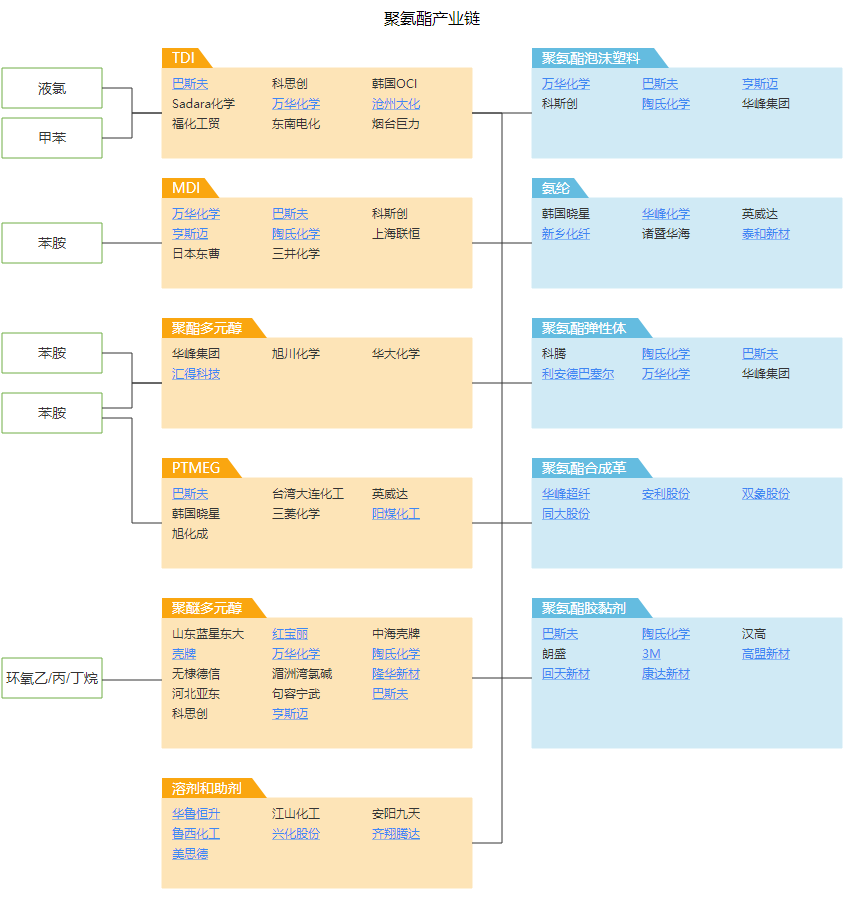This screenshot has height=897, width=849.
Task: Click the 壳牌 link in 聚醚多元醇
Action: tap(184, 653)
